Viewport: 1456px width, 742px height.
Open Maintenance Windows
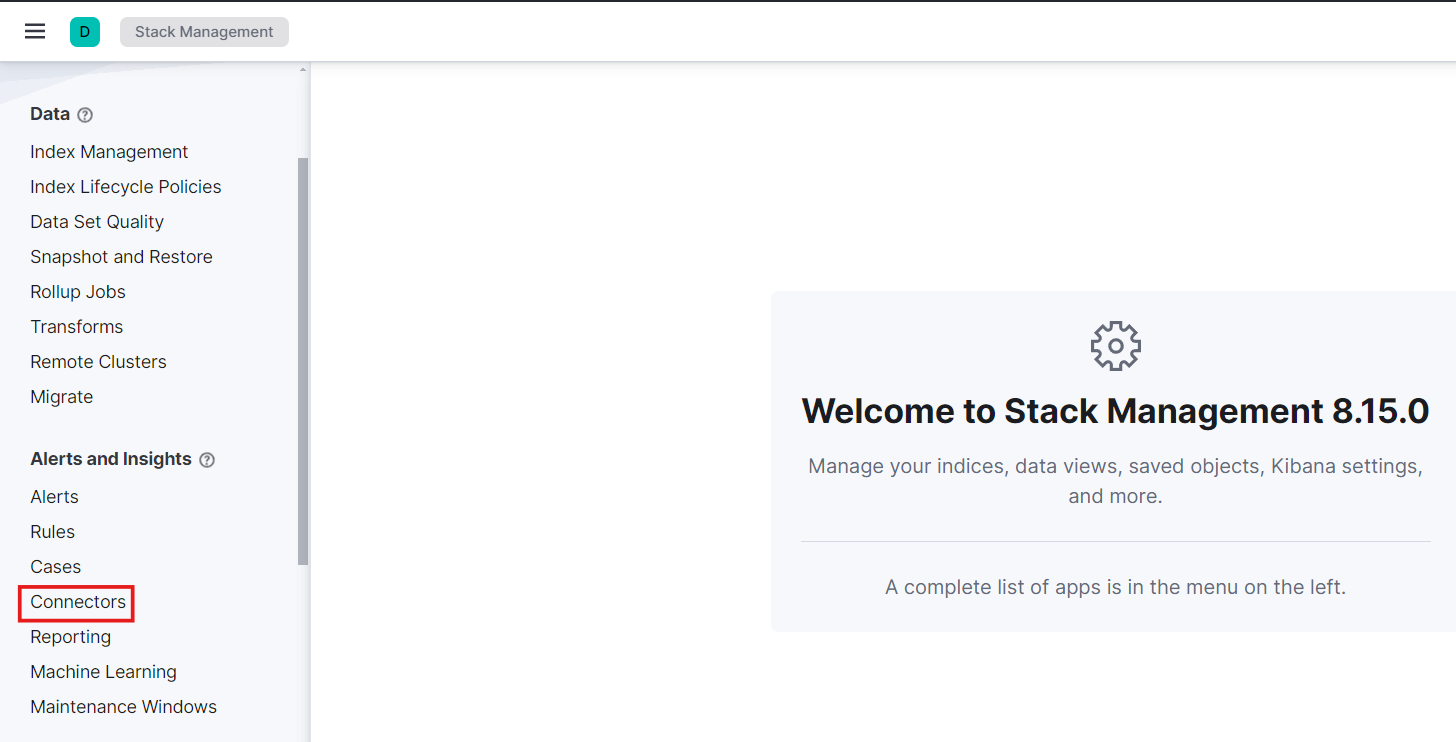(123, 707)
